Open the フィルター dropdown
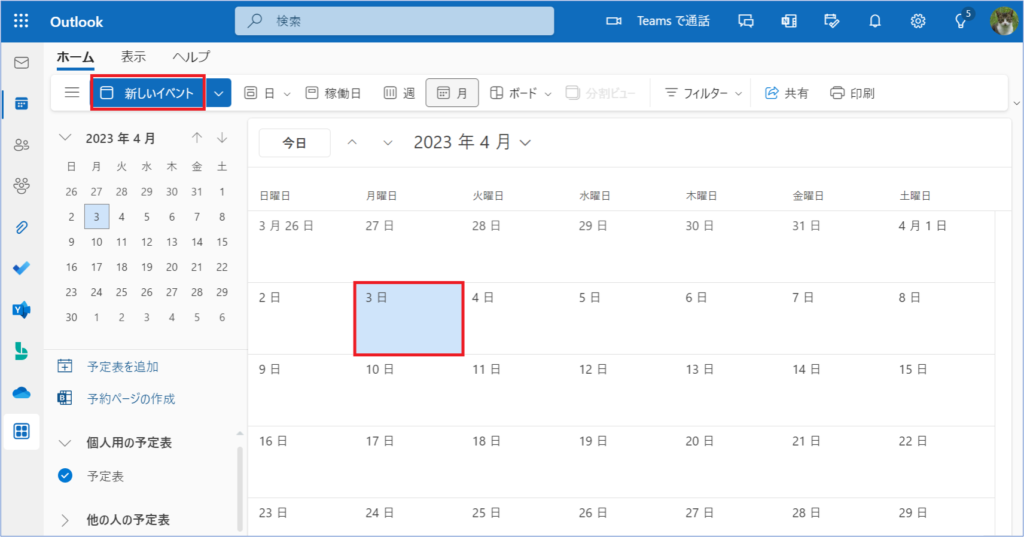Screen dimensions: 1024x537 click(x=704, y=93)
